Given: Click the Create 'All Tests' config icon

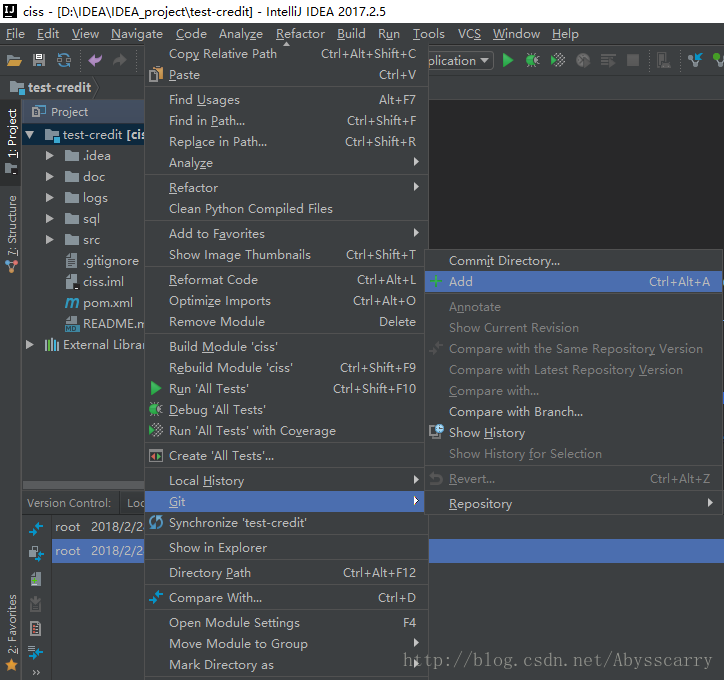Looking at the screenshot, I should coord(156,456).
